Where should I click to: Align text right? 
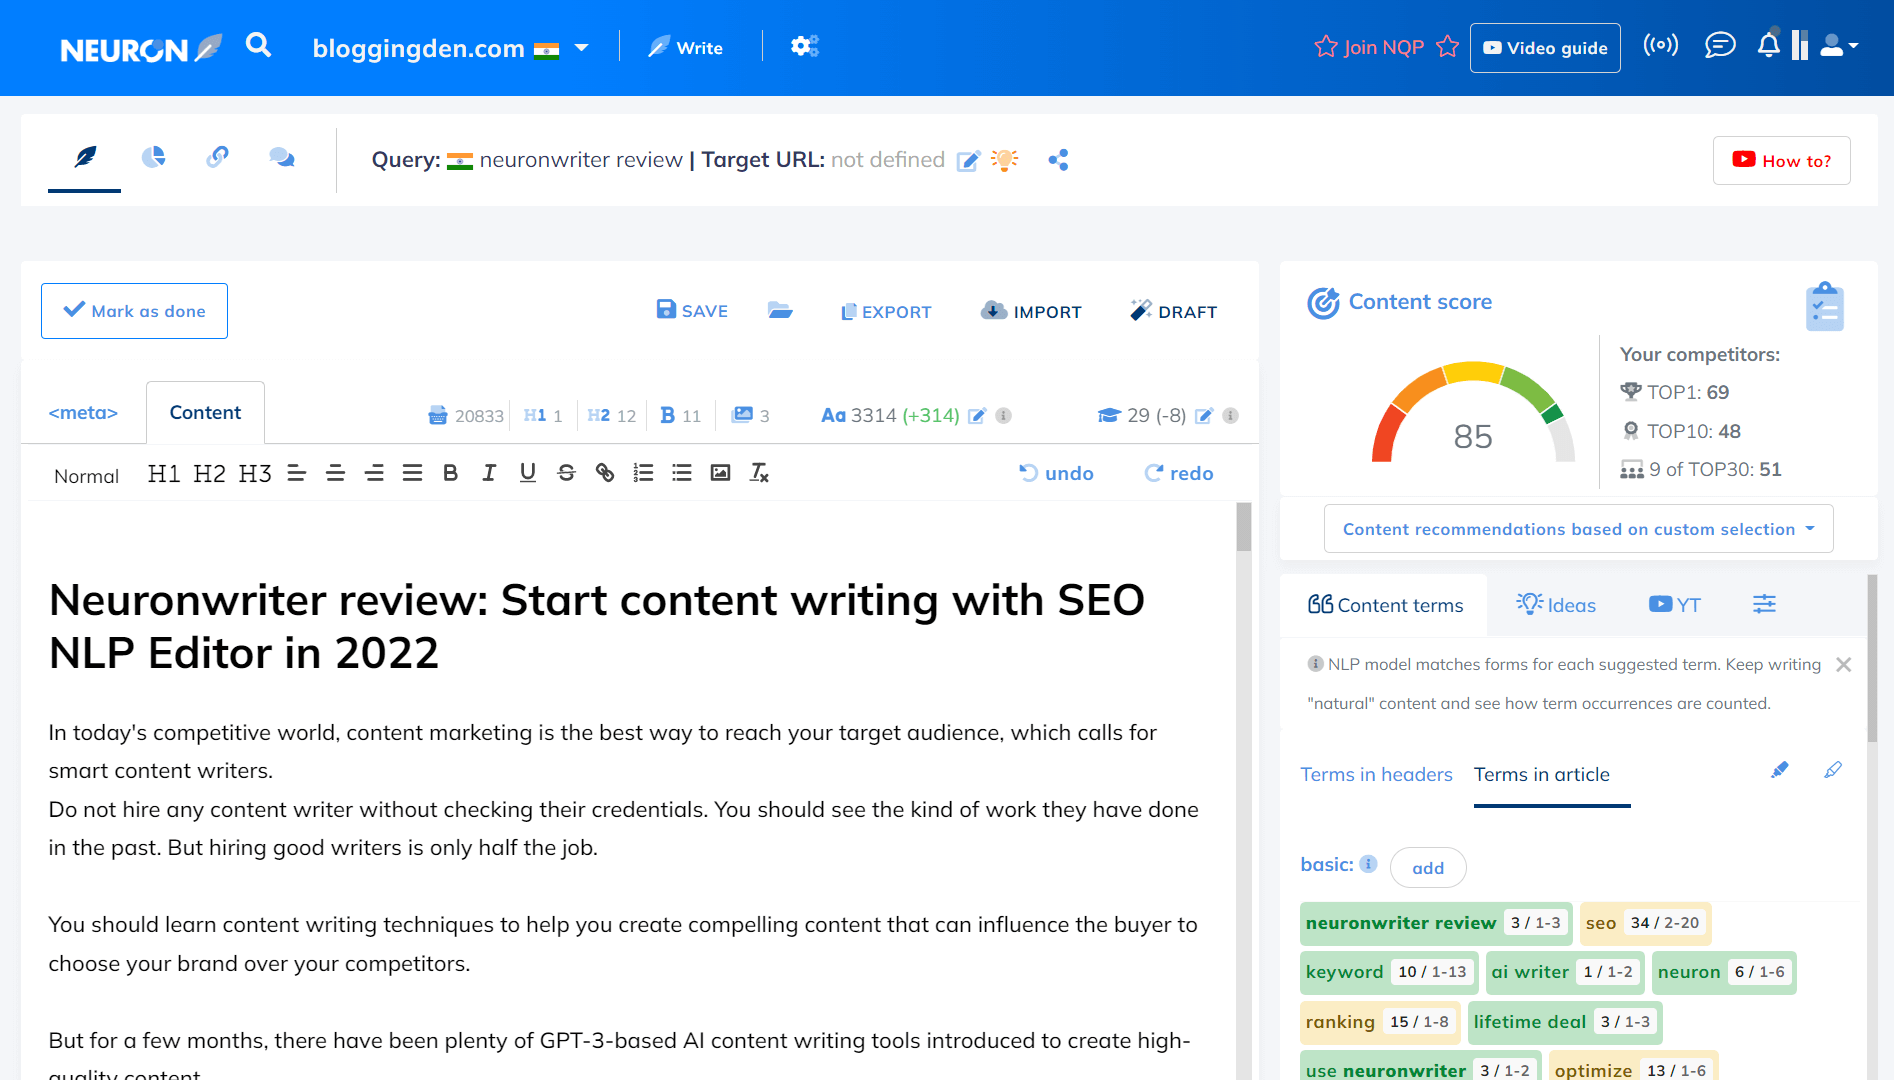click(374, 473)
